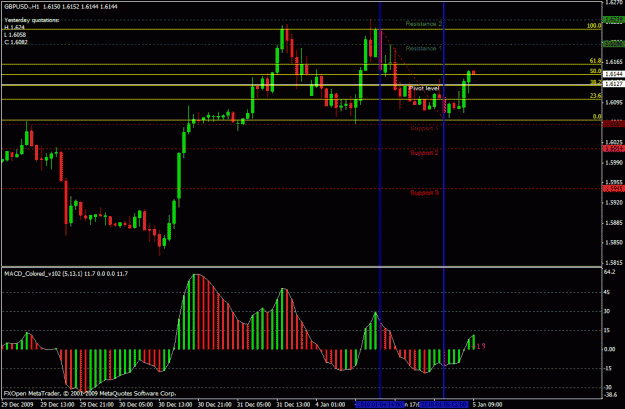The height and width of the screenshot is (409, 625).
Task: Click the 'Yesterday quotations:' label
Action: pyautogui.click(x=31, y=20)
